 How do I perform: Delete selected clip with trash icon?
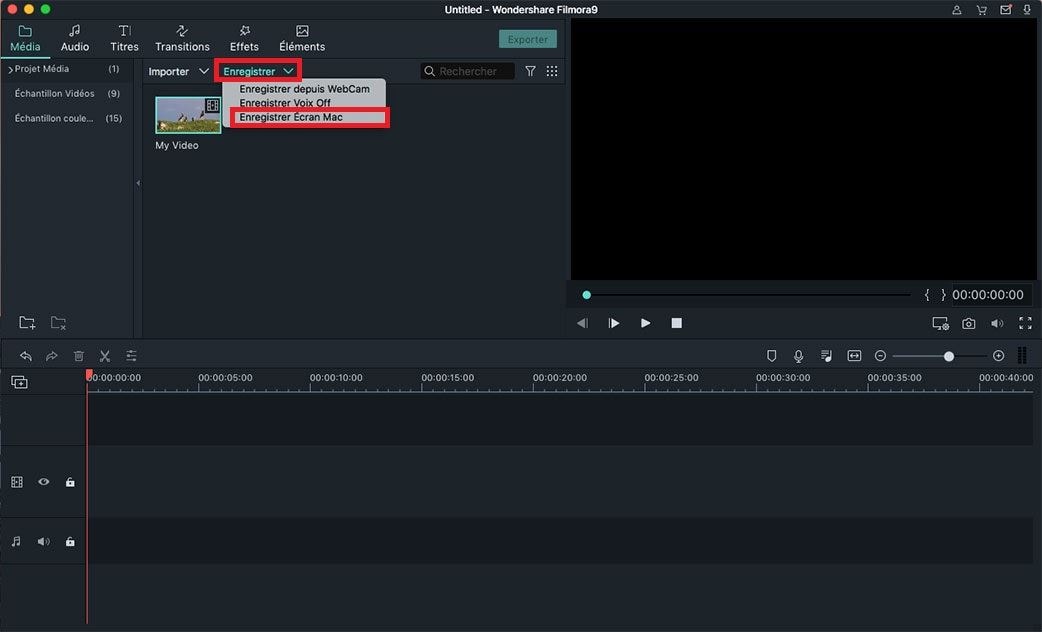[78, 356]
